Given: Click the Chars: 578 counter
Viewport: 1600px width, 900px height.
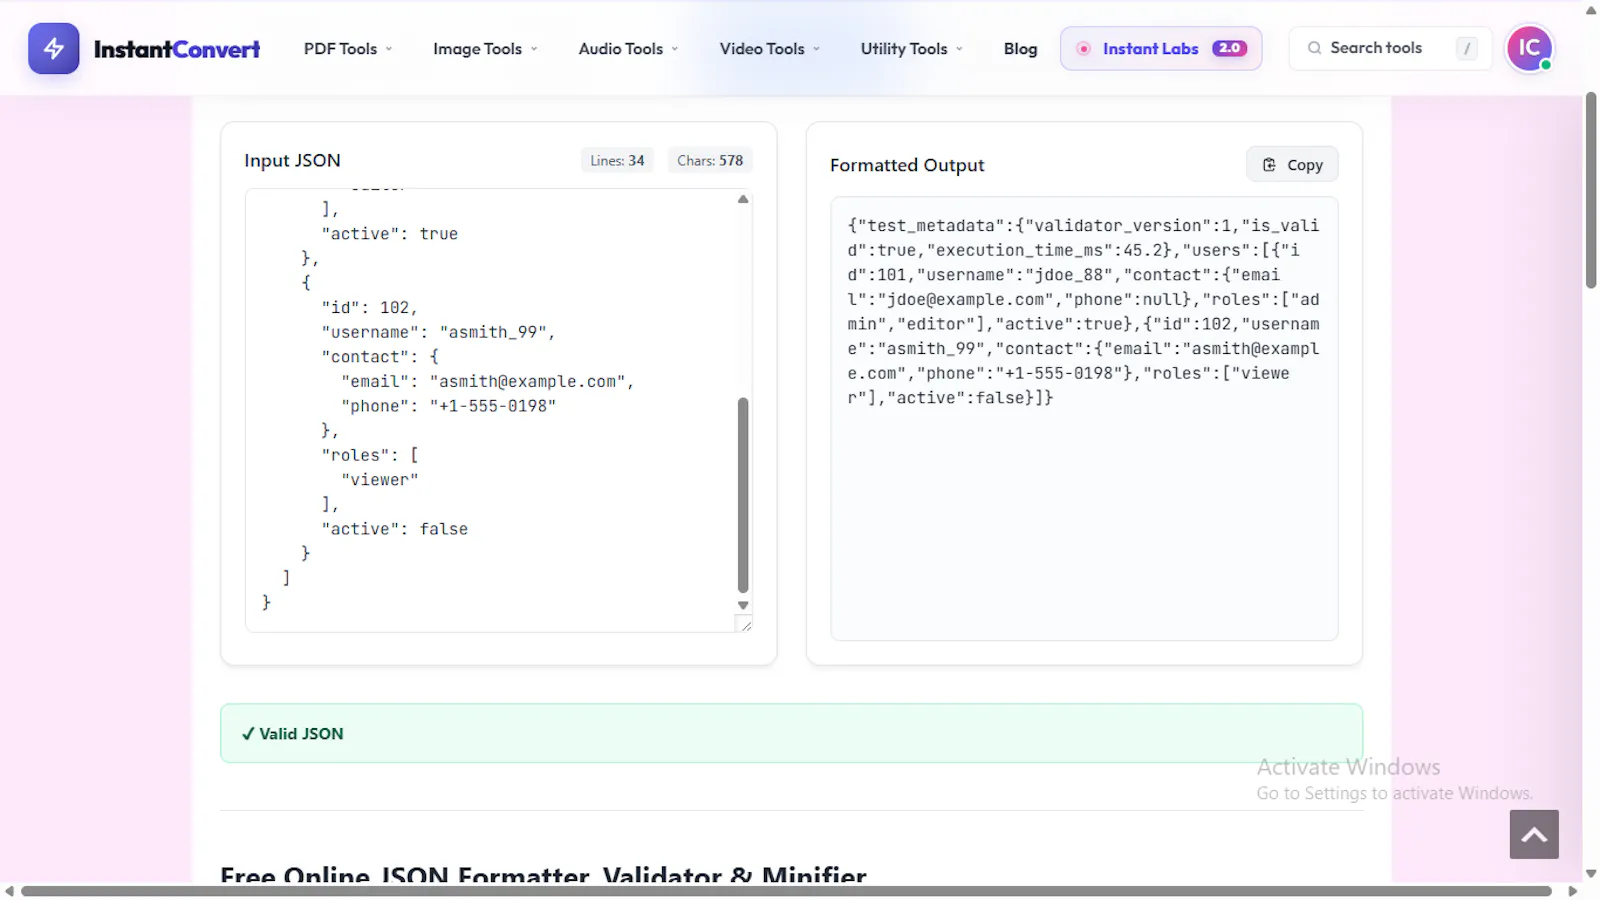Looking at the screenshot, I should pyautogui.click(x=710, y=160).
